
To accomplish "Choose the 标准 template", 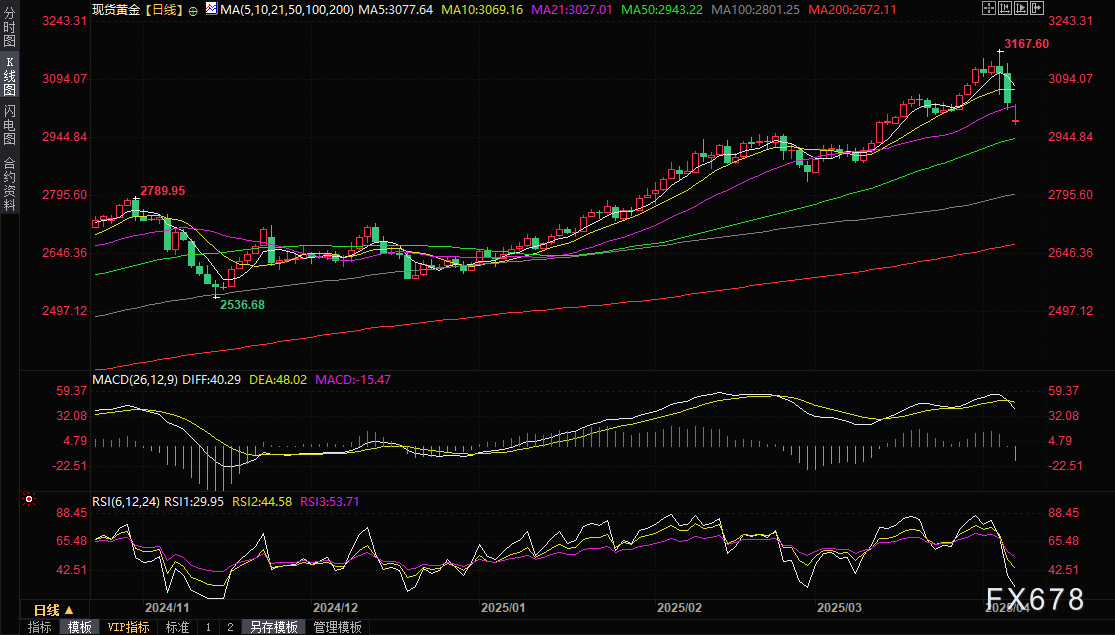I will coord(177,626).
